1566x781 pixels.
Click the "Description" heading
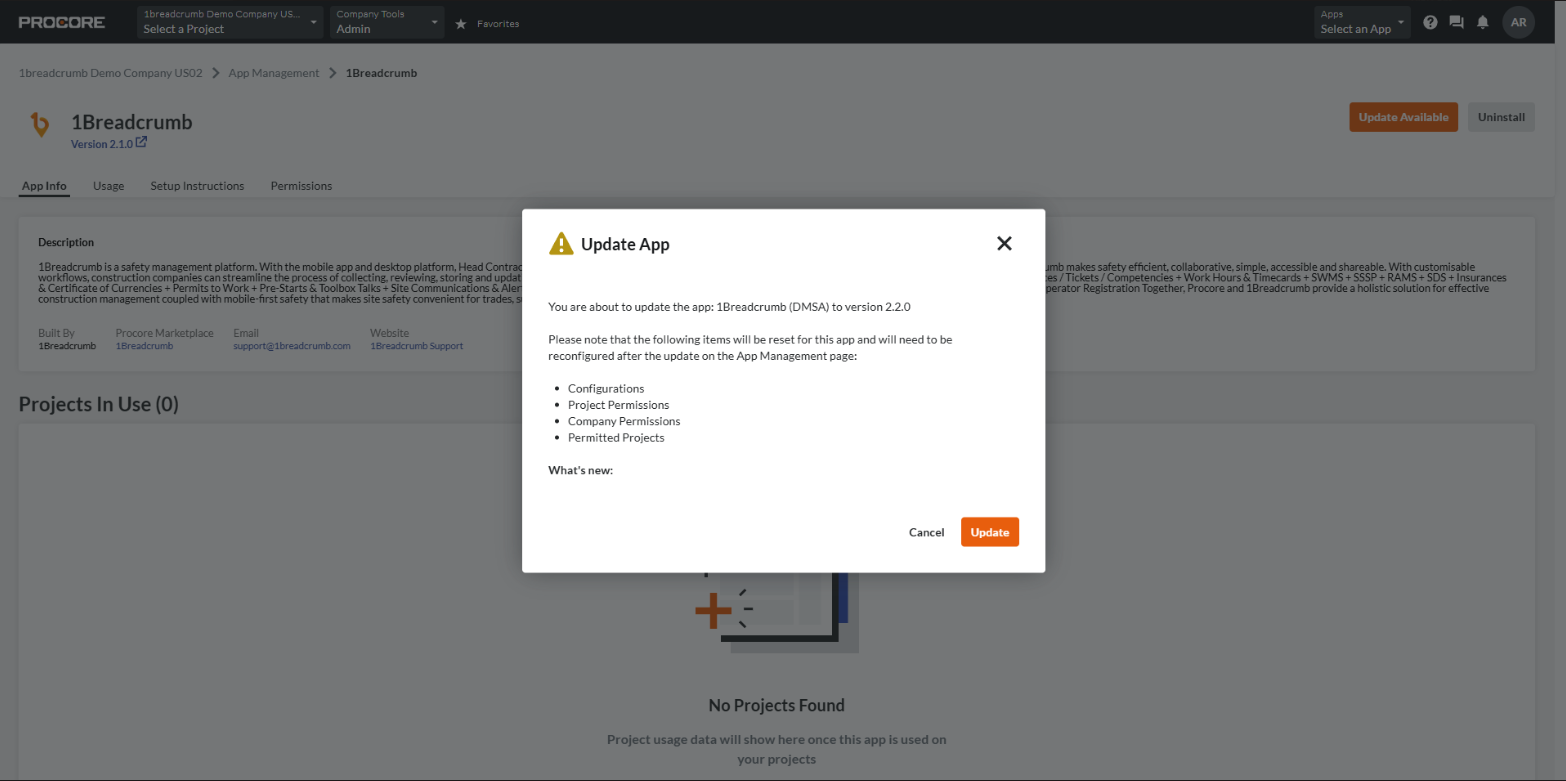pos(66,242)
